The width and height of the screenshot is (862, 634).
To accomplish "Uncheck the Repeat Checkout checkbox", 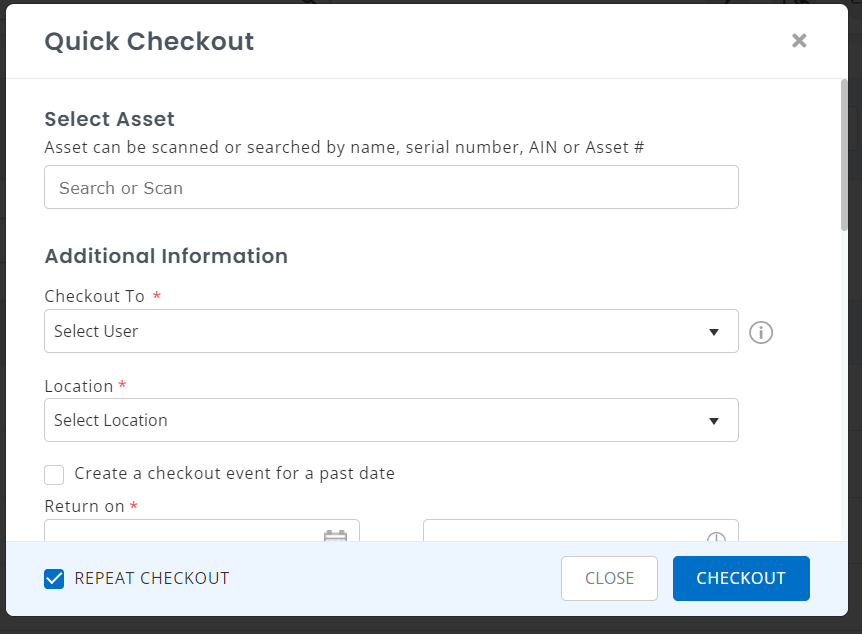I will tap(54, 578).
